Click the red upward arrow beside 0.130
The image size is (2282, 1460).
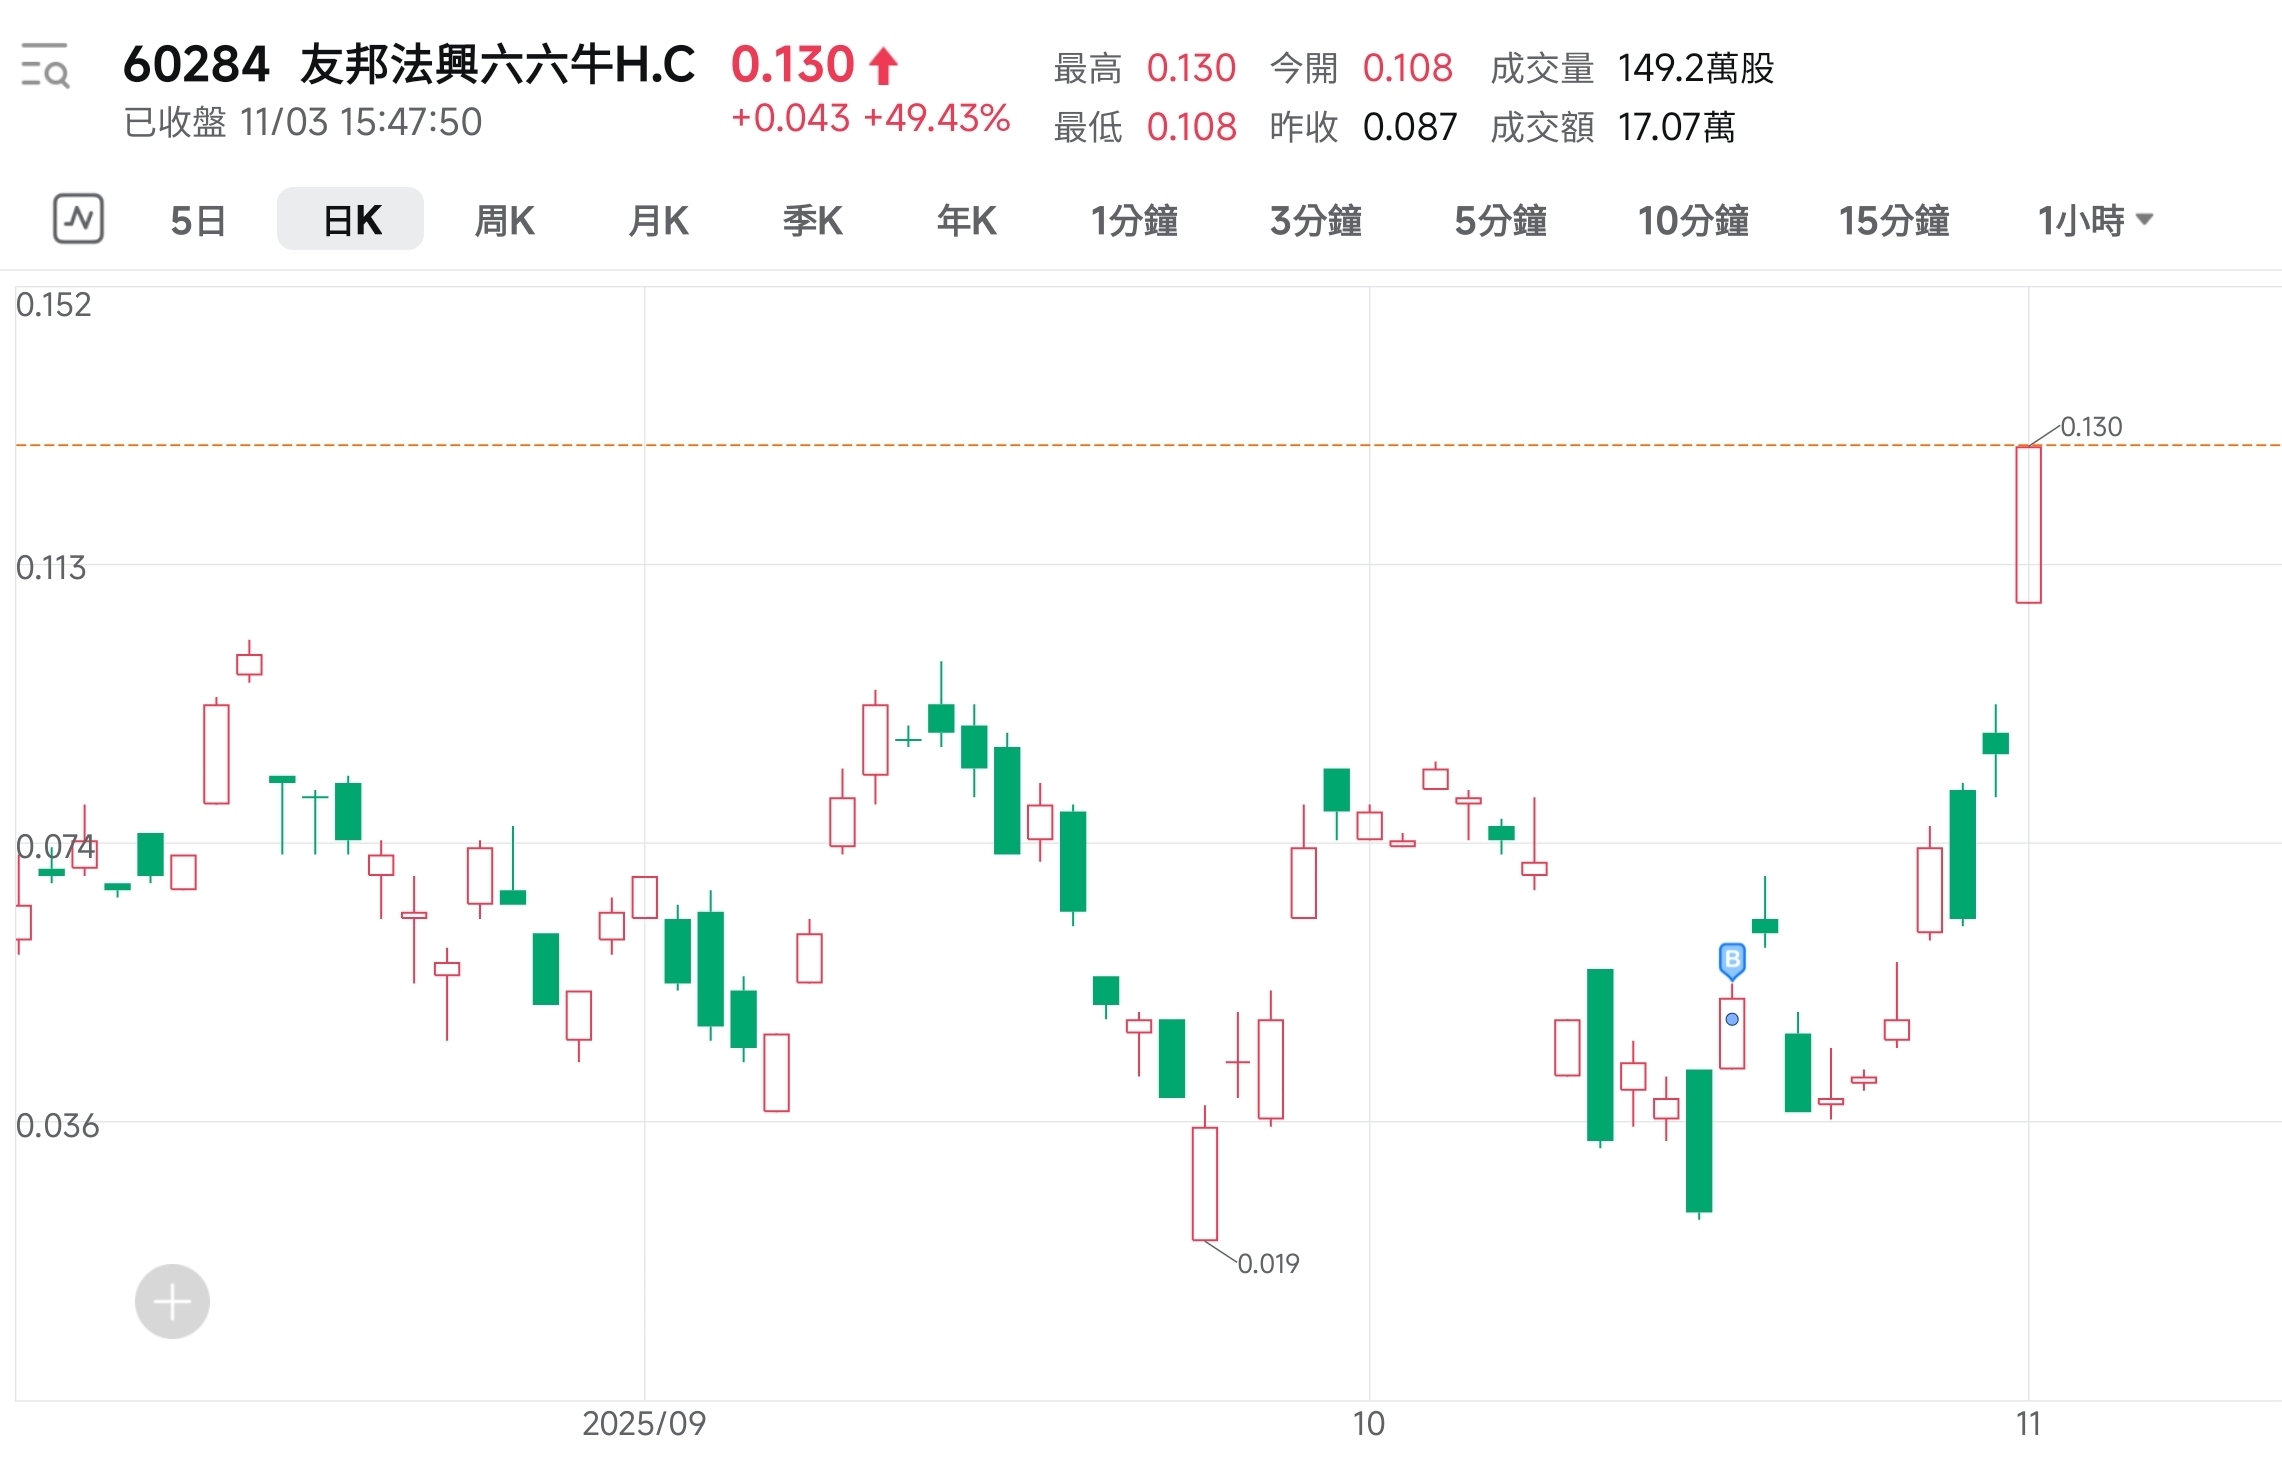(881, 64)
